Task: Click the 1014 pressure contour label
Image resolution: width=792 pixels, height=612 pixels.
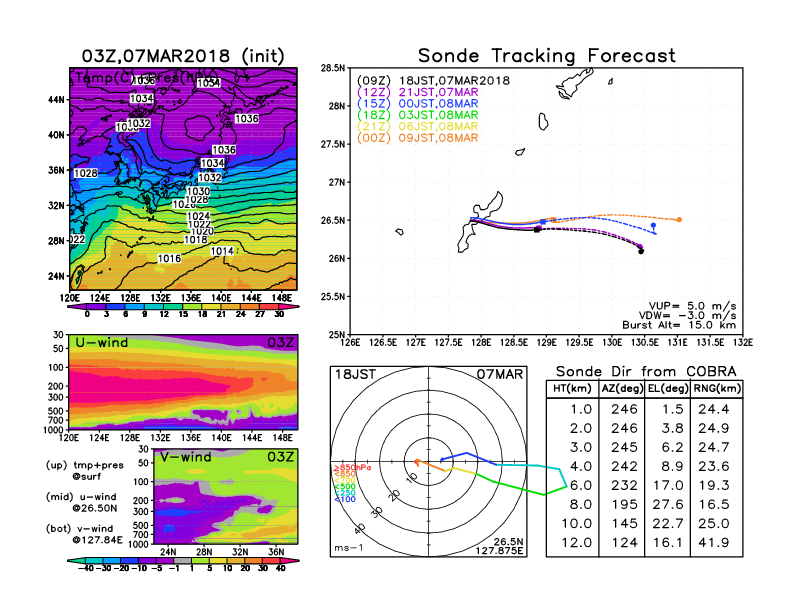Action: pyautogui.click(x=222, y=251)
